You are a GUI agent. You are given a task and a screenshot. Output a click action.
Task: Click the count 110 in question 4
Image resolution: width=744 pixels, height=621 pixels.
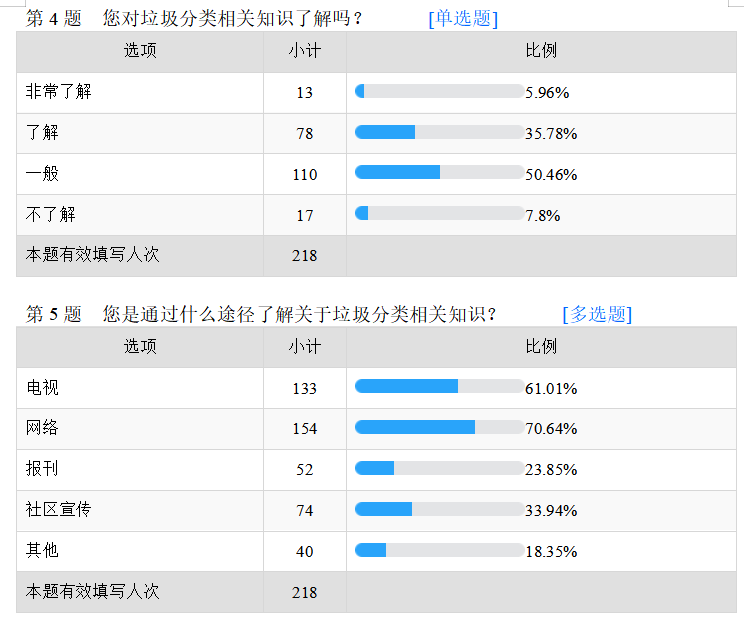click(x=305, y=175)
